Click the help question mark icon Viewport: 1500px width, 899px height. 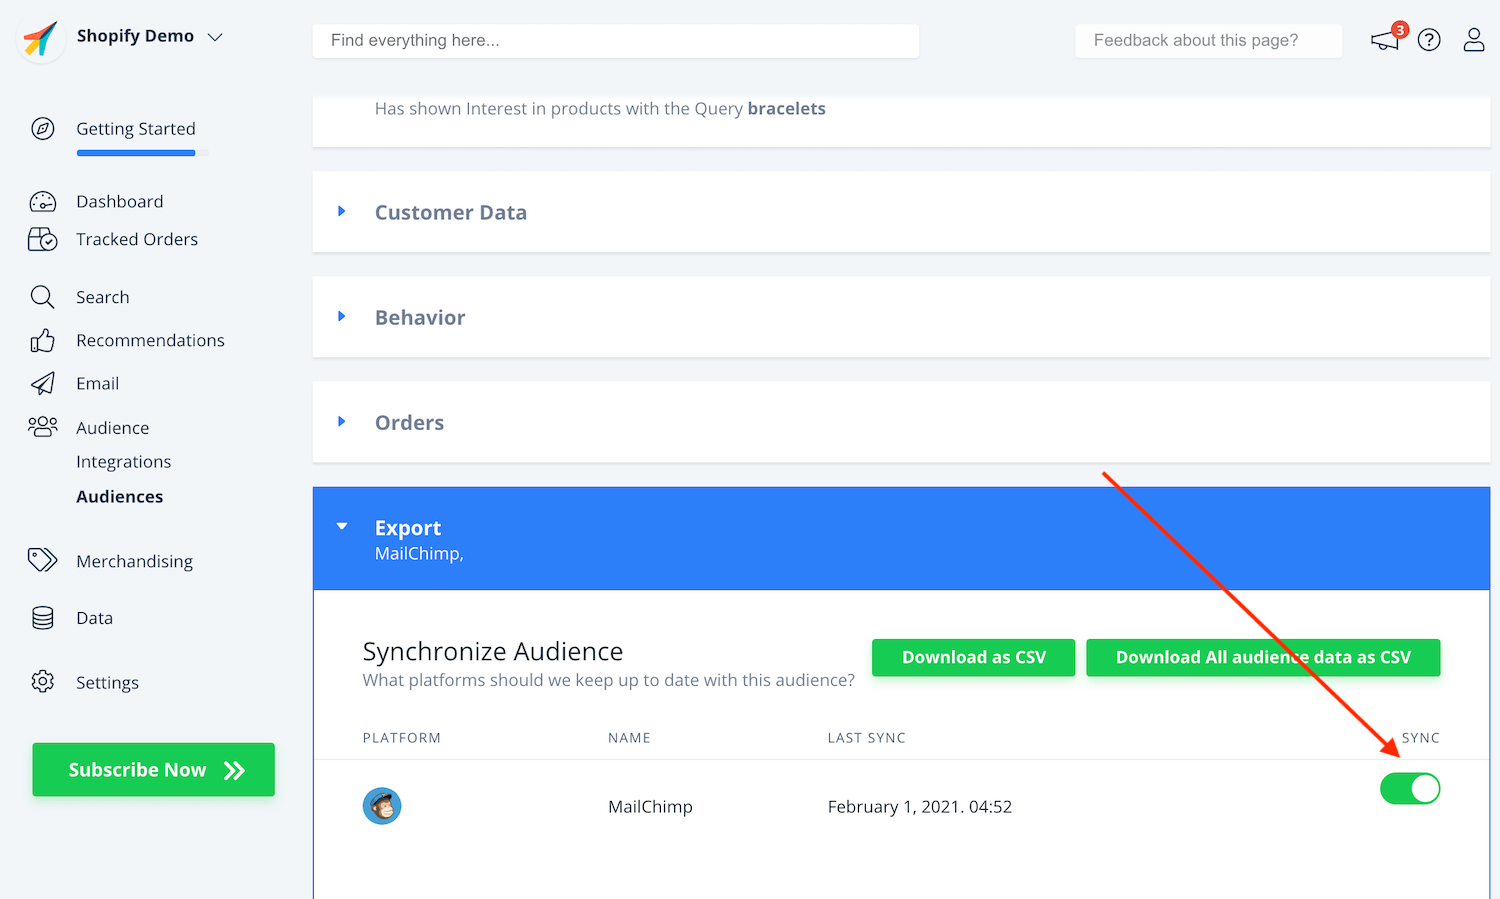(1429, 40)
